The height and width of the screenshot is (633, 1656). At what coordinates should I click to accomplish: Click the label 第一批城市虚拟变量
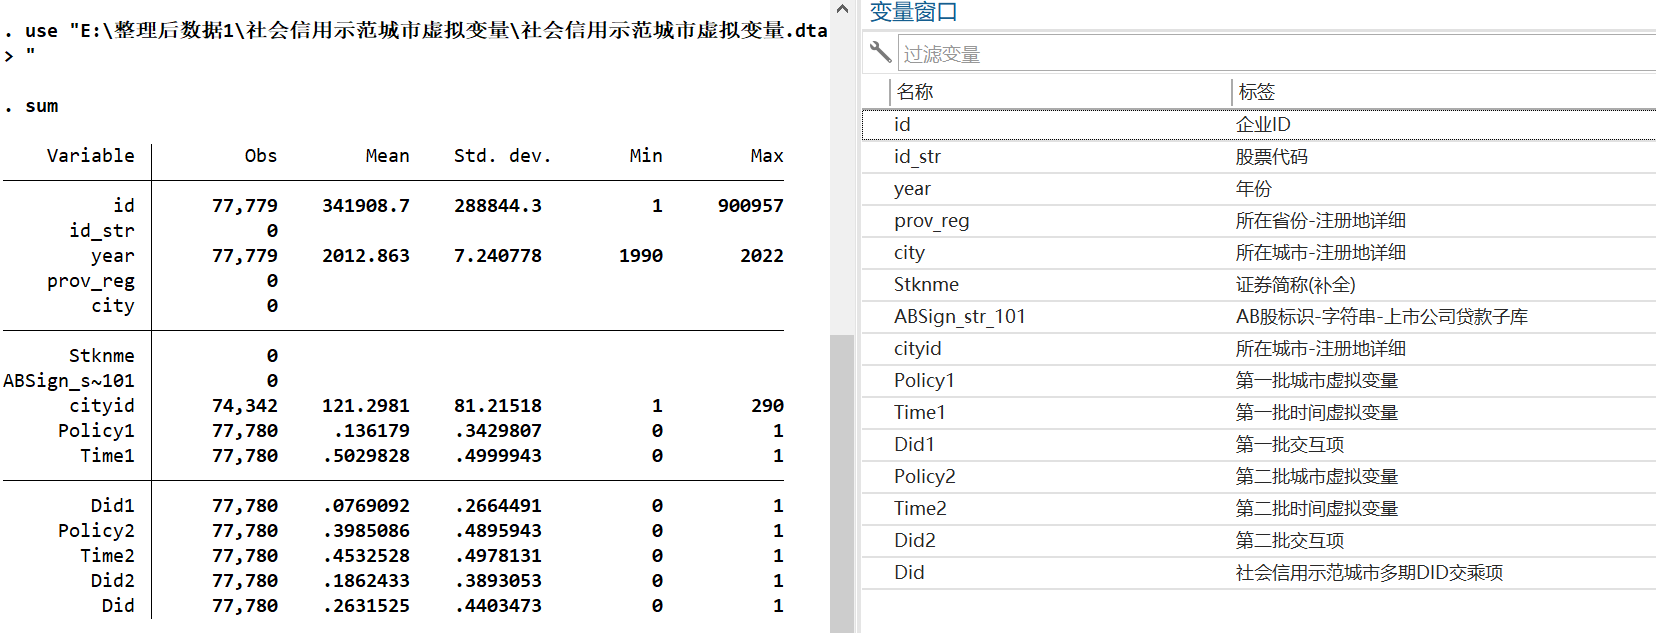tap(1316, 380)
